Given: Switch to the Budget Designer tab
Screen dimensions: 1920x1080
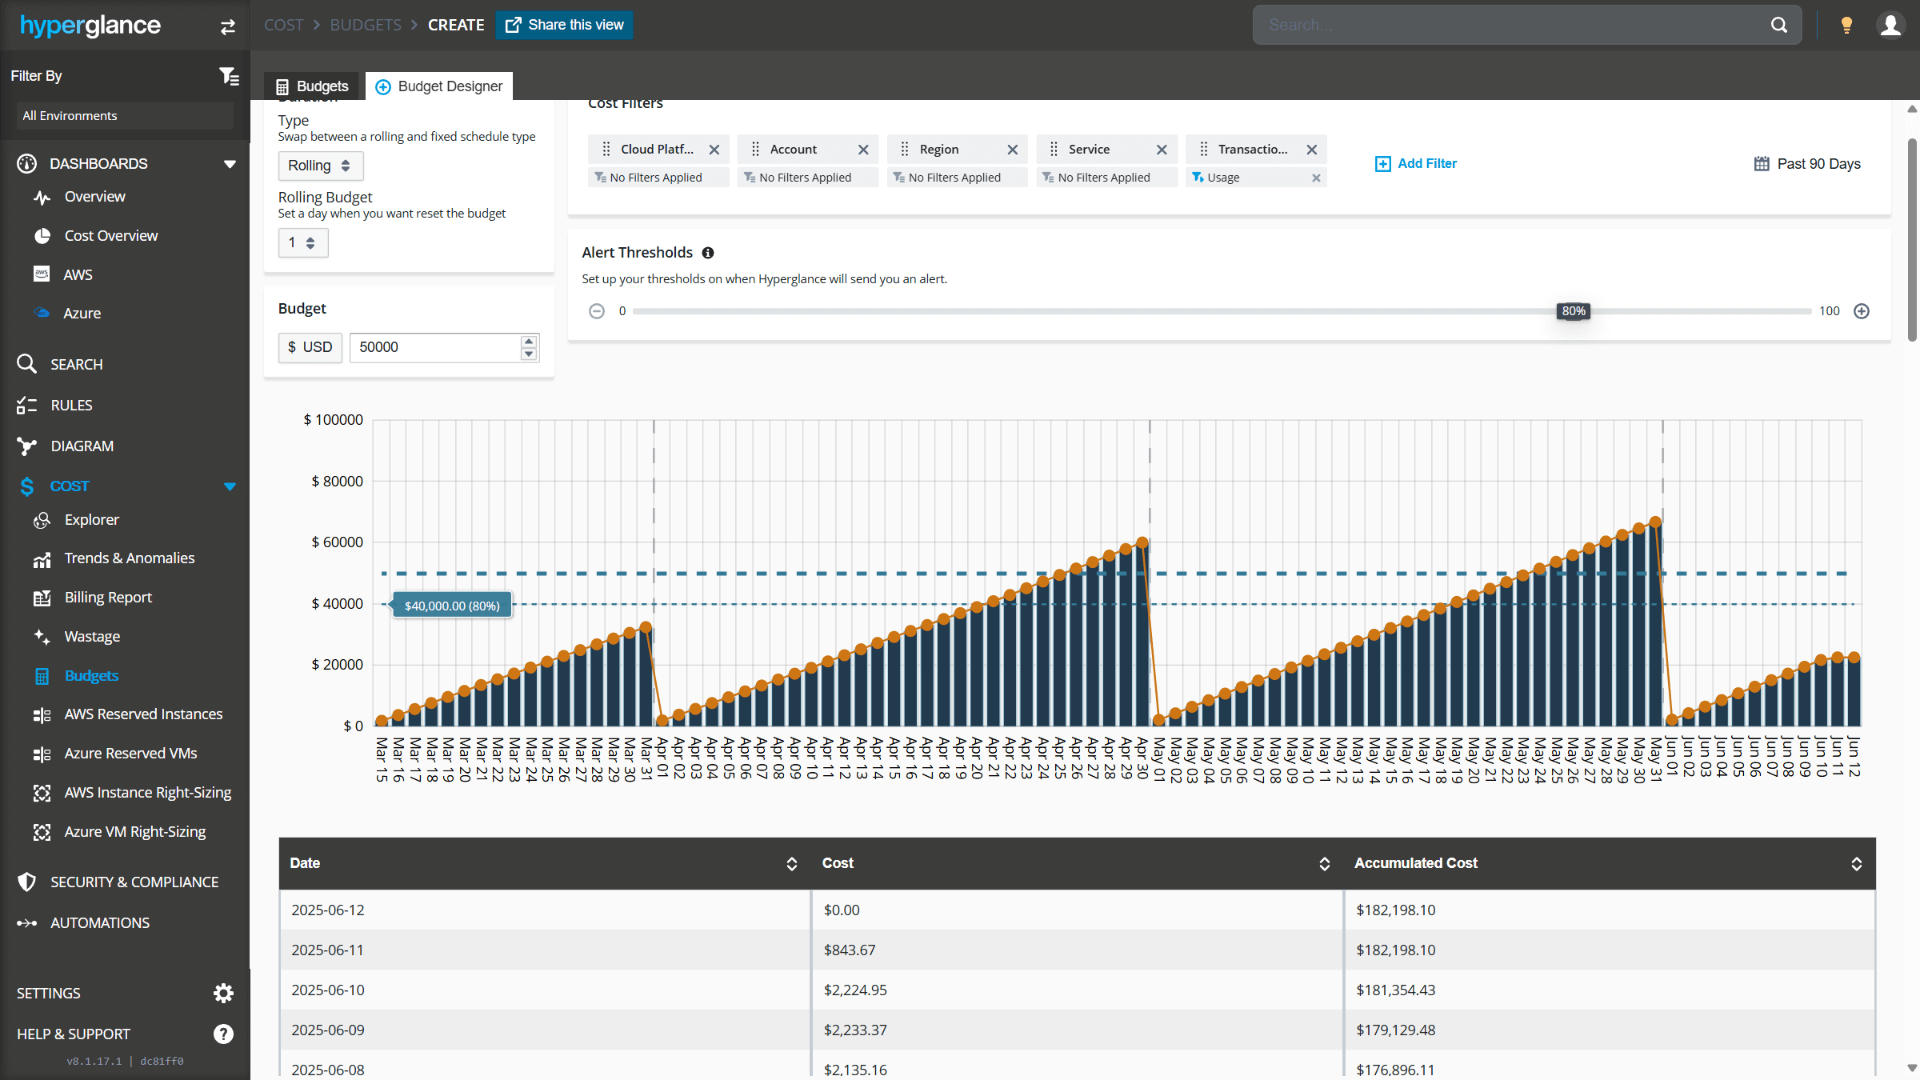Looking at the screenshot, I should point(439,87).
